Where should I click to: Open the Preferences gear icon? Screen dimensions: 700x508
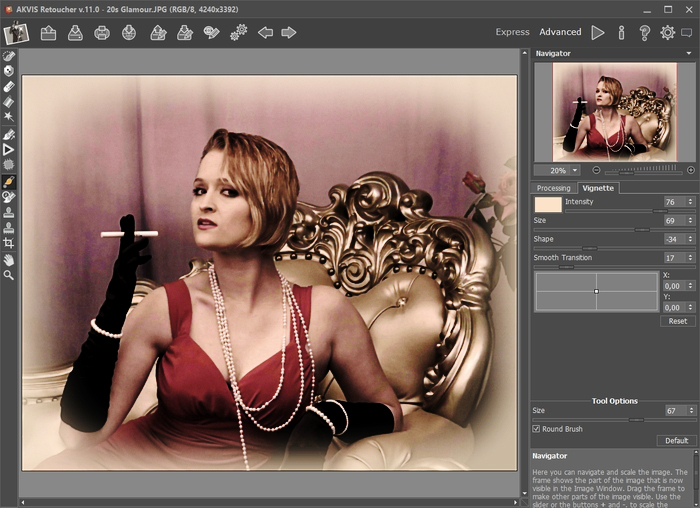tap(667, 32)
